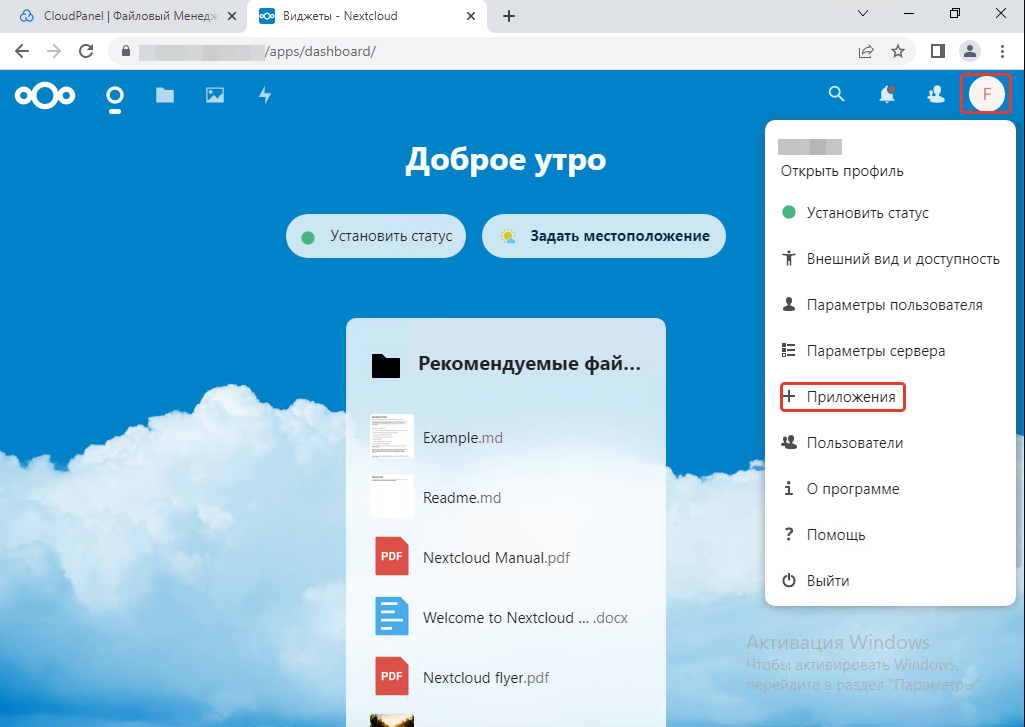Click the search magnifier icon
The width and height of the screenshot is (1025, 727).
[837, 94]
